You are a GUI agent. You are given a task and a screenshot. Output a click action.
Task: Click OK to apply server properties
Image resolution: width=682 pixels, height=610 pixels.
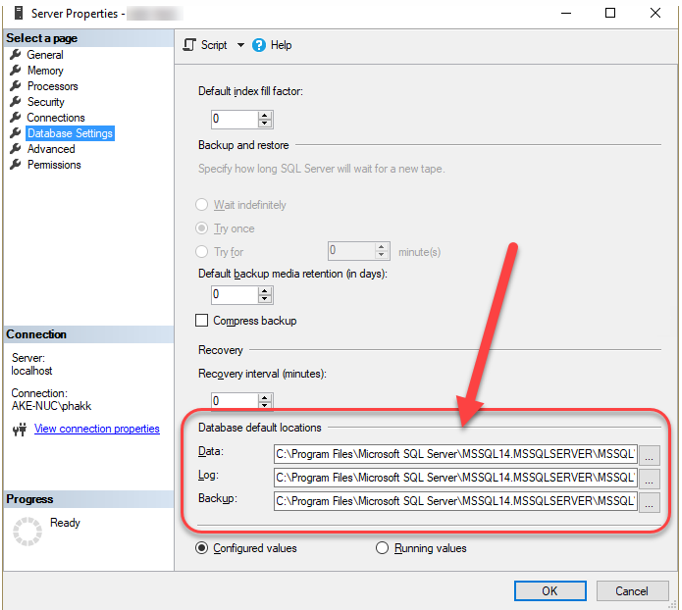point(549,591)
